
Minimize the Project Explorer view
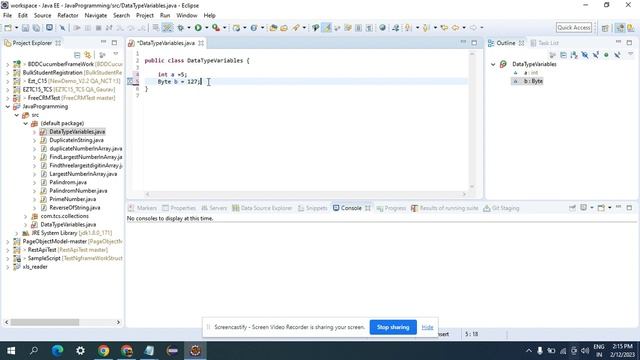pos(103,42)
